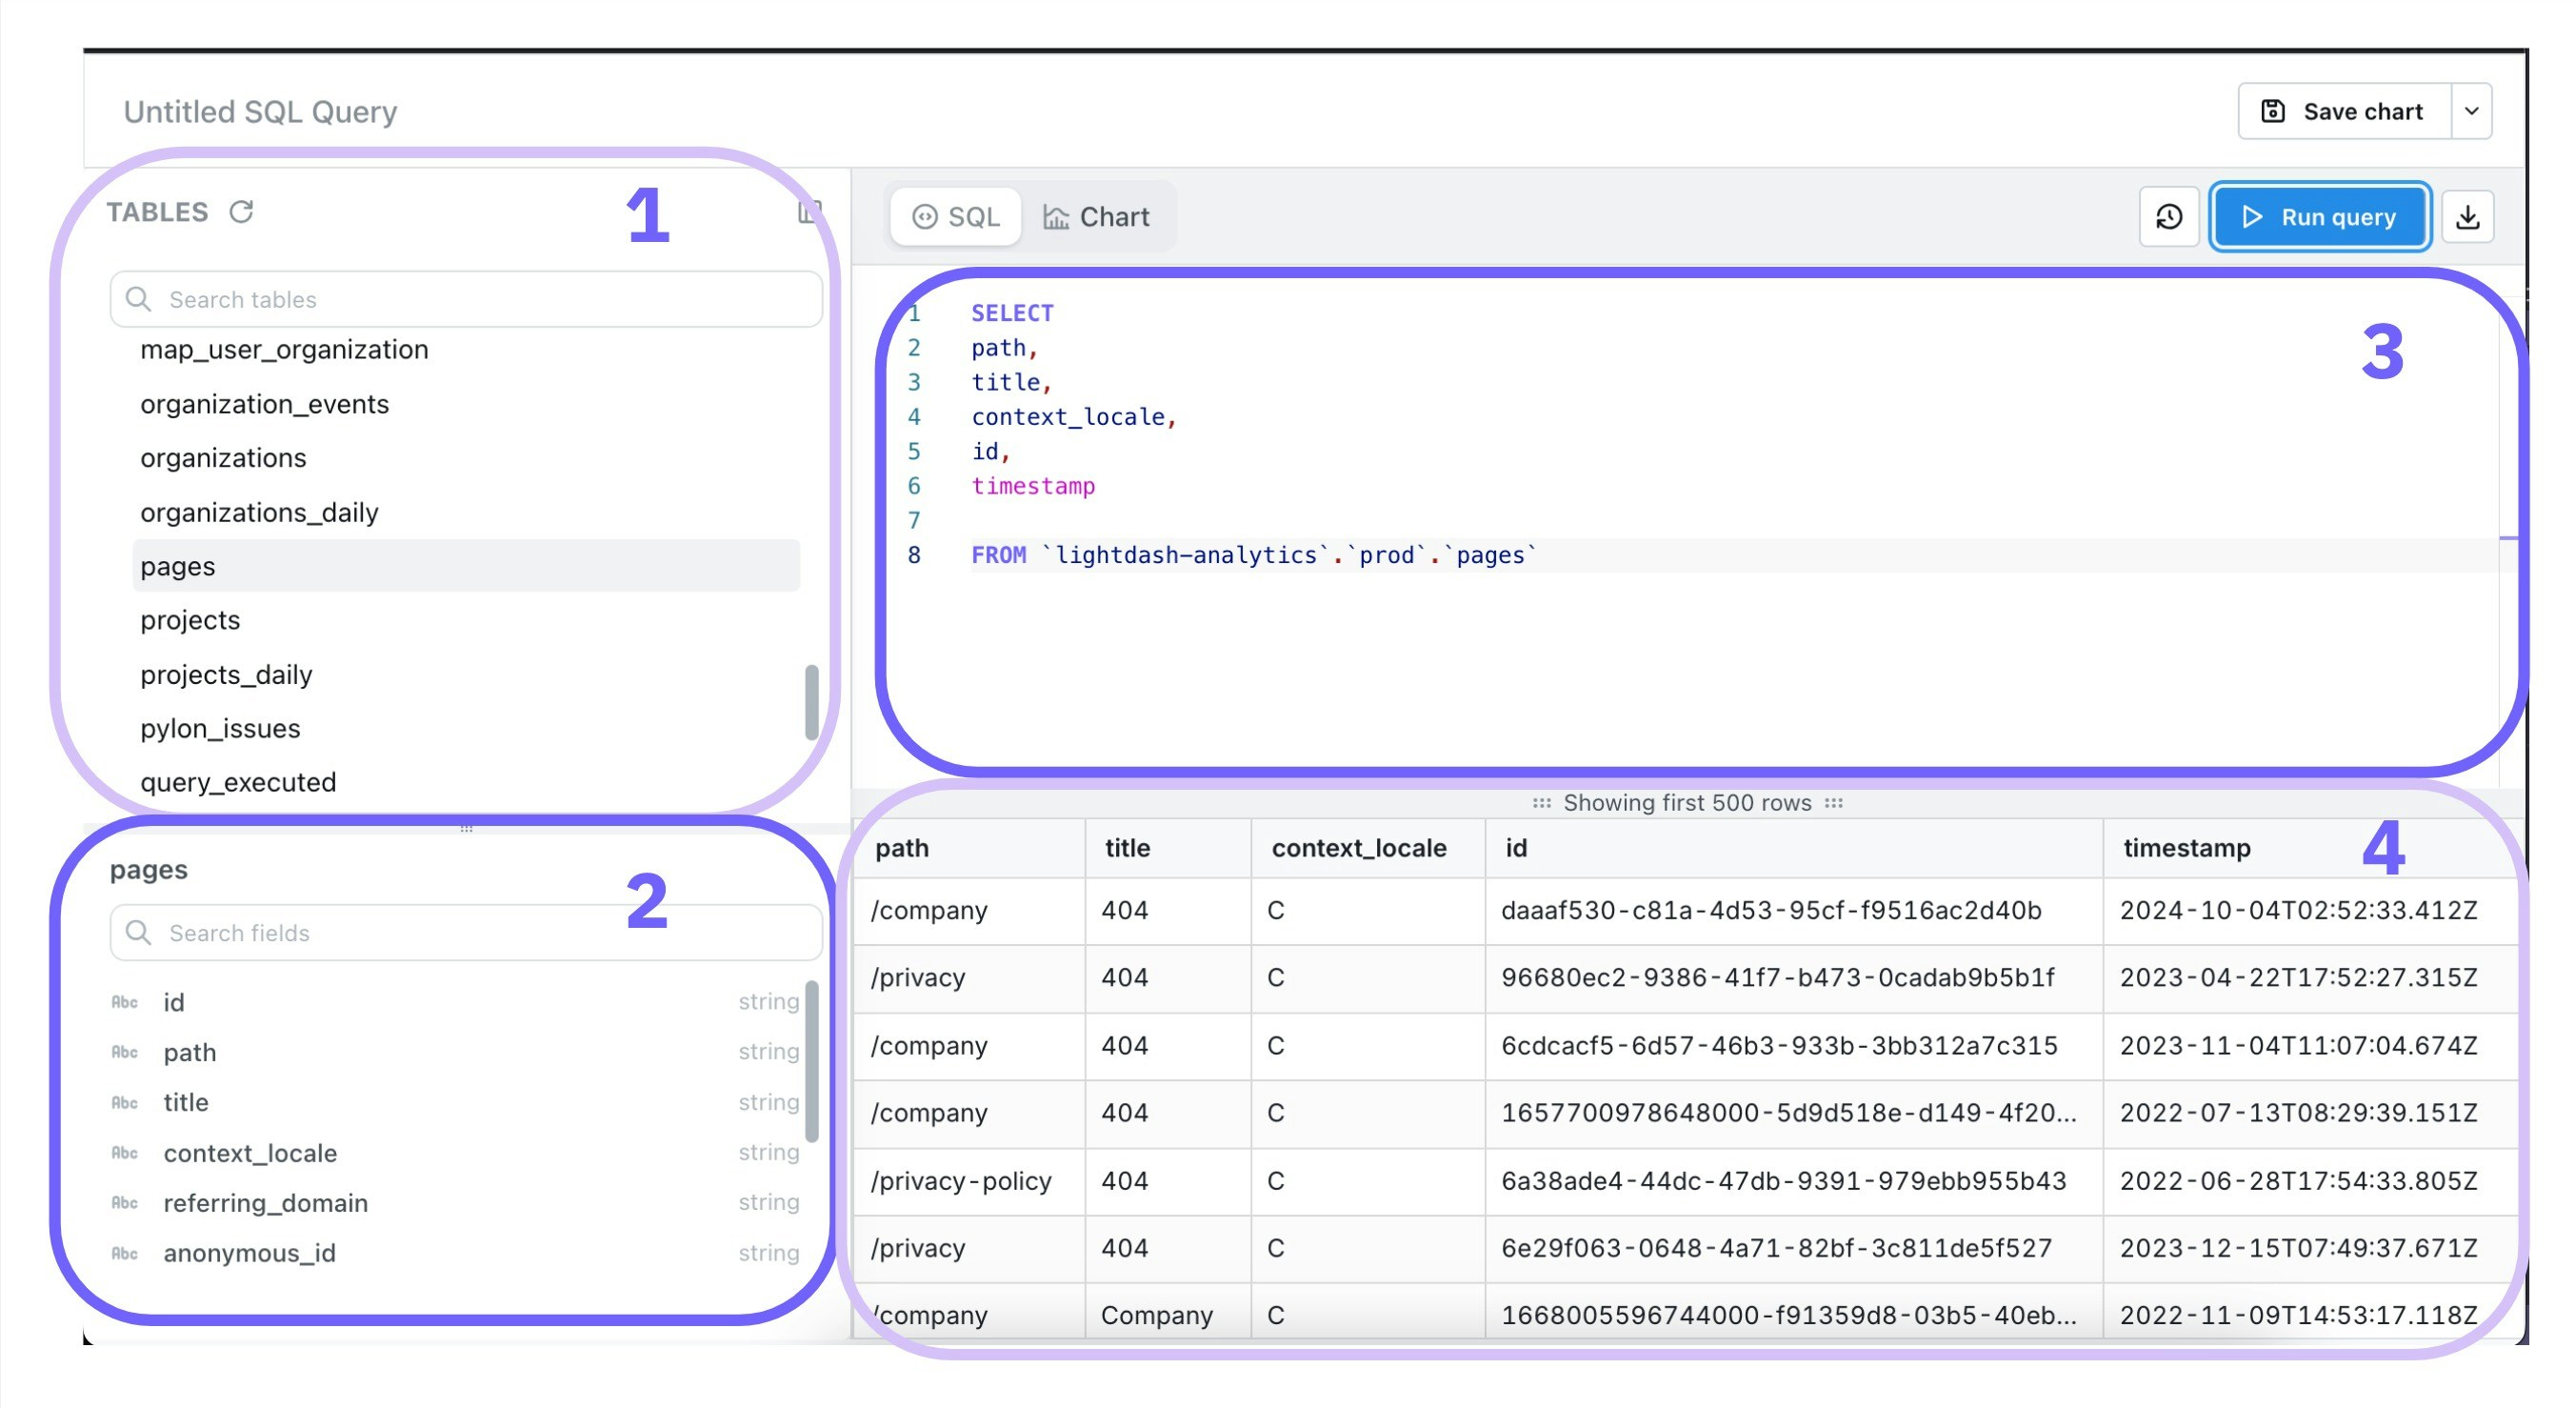Click the Abc icon next to referring_domain
Screen dimensions: 2576x1408
(x=124, y=1203)
